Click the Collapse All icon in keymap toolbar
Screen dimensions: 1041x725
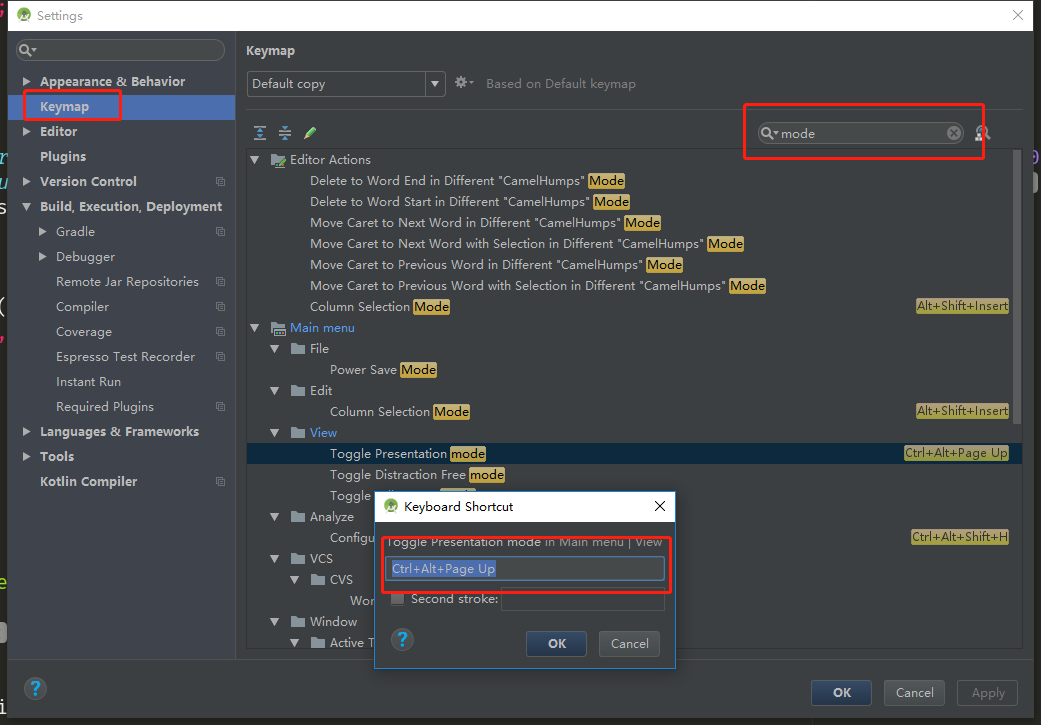point(285,133)
